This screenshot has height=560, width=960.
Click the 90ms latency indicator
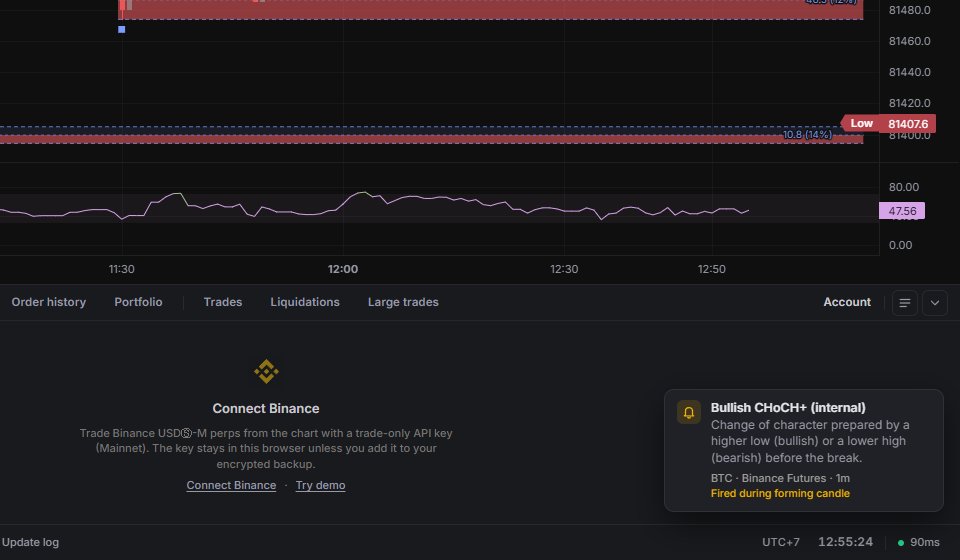coord(924,542)
